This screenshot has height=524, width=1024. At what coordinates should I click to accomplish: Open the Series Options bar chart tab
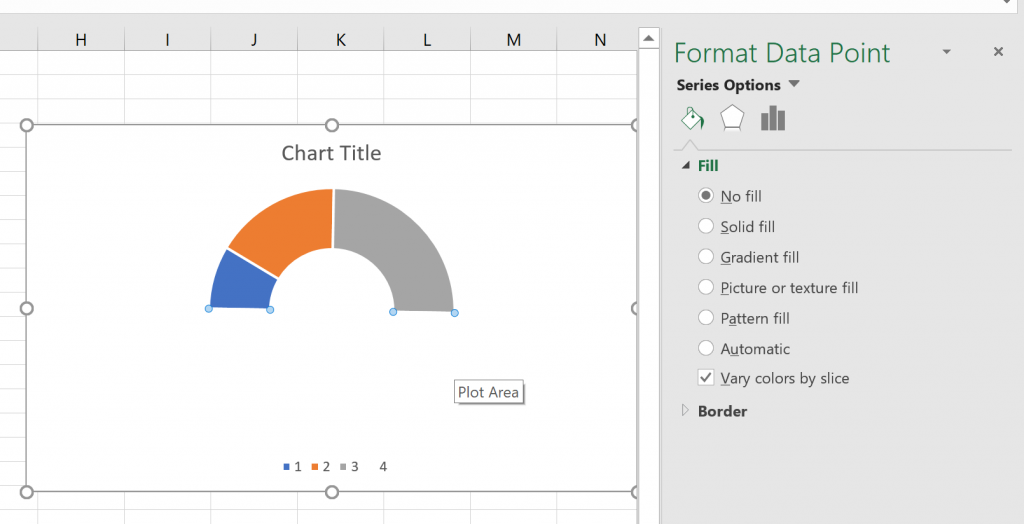click(x=772, y=119)
